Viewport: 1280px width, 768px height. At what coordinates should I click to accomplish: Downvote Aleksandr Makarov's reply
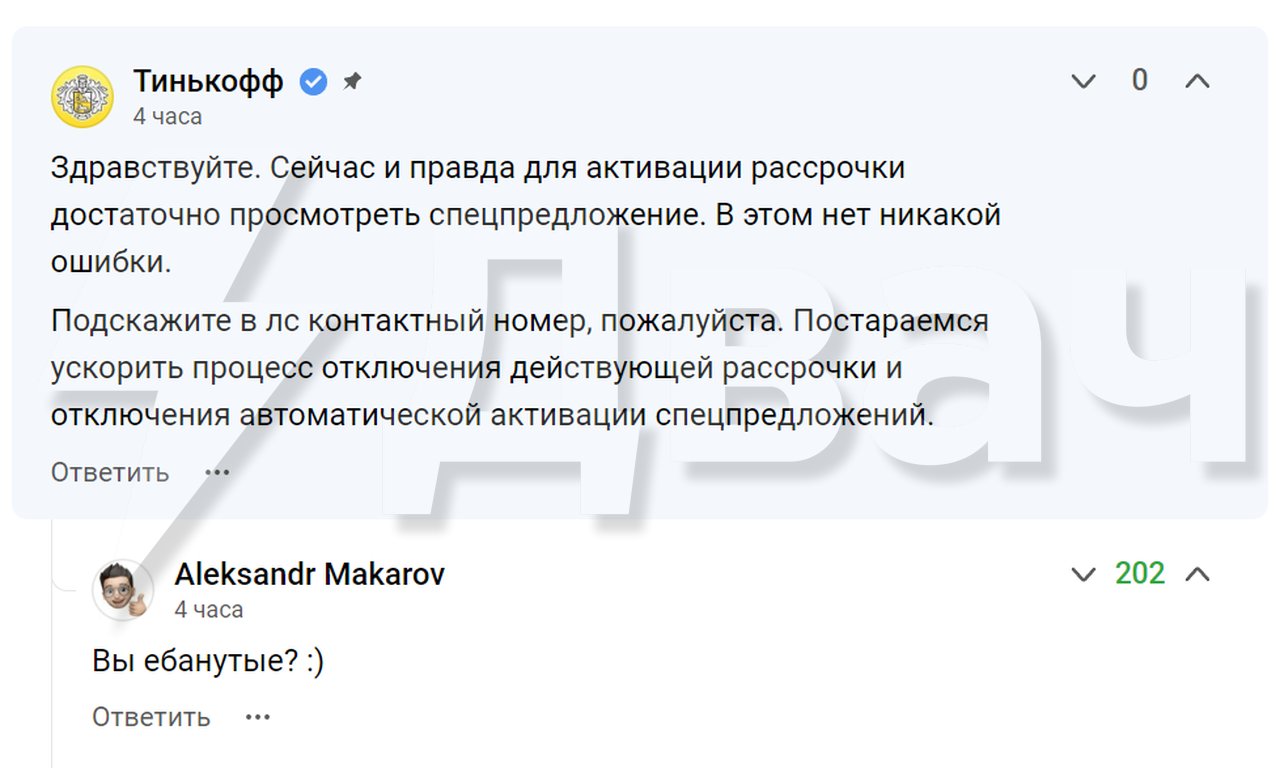[1084, 574]
